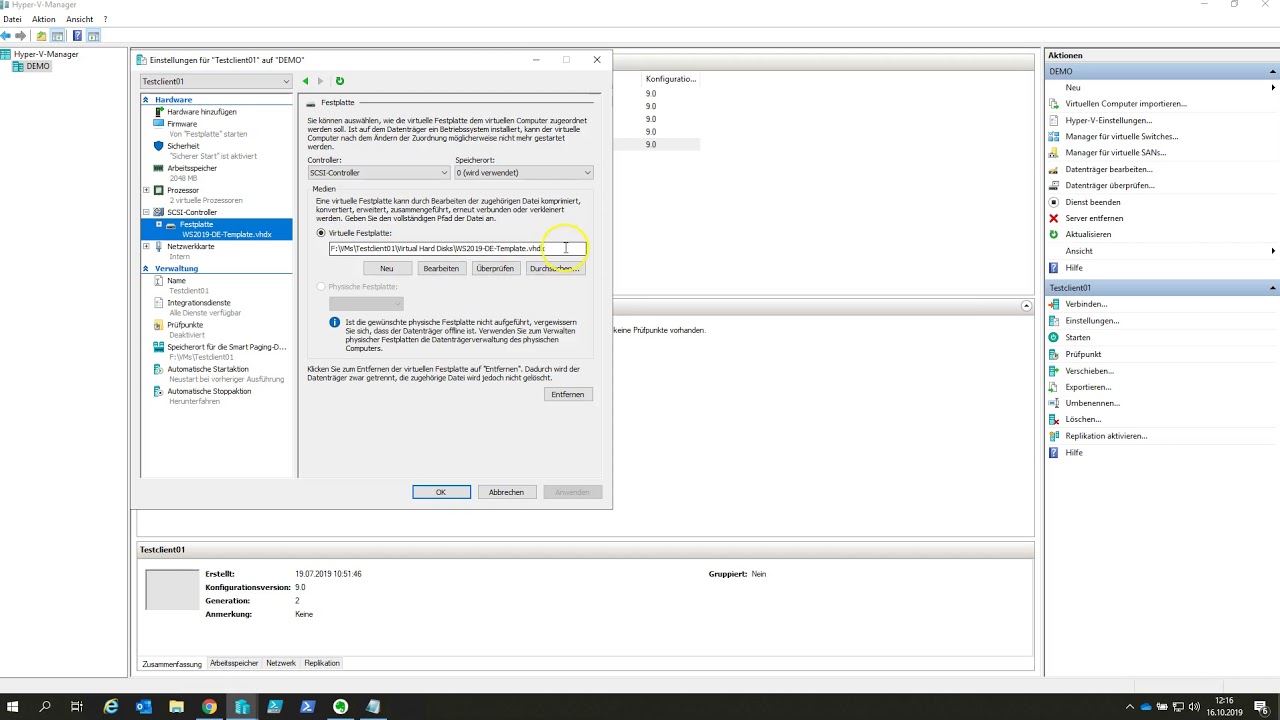Open Automatische Stoppaktion settings
Viewport: 1280px width, 720px height.
pos(209,391)
